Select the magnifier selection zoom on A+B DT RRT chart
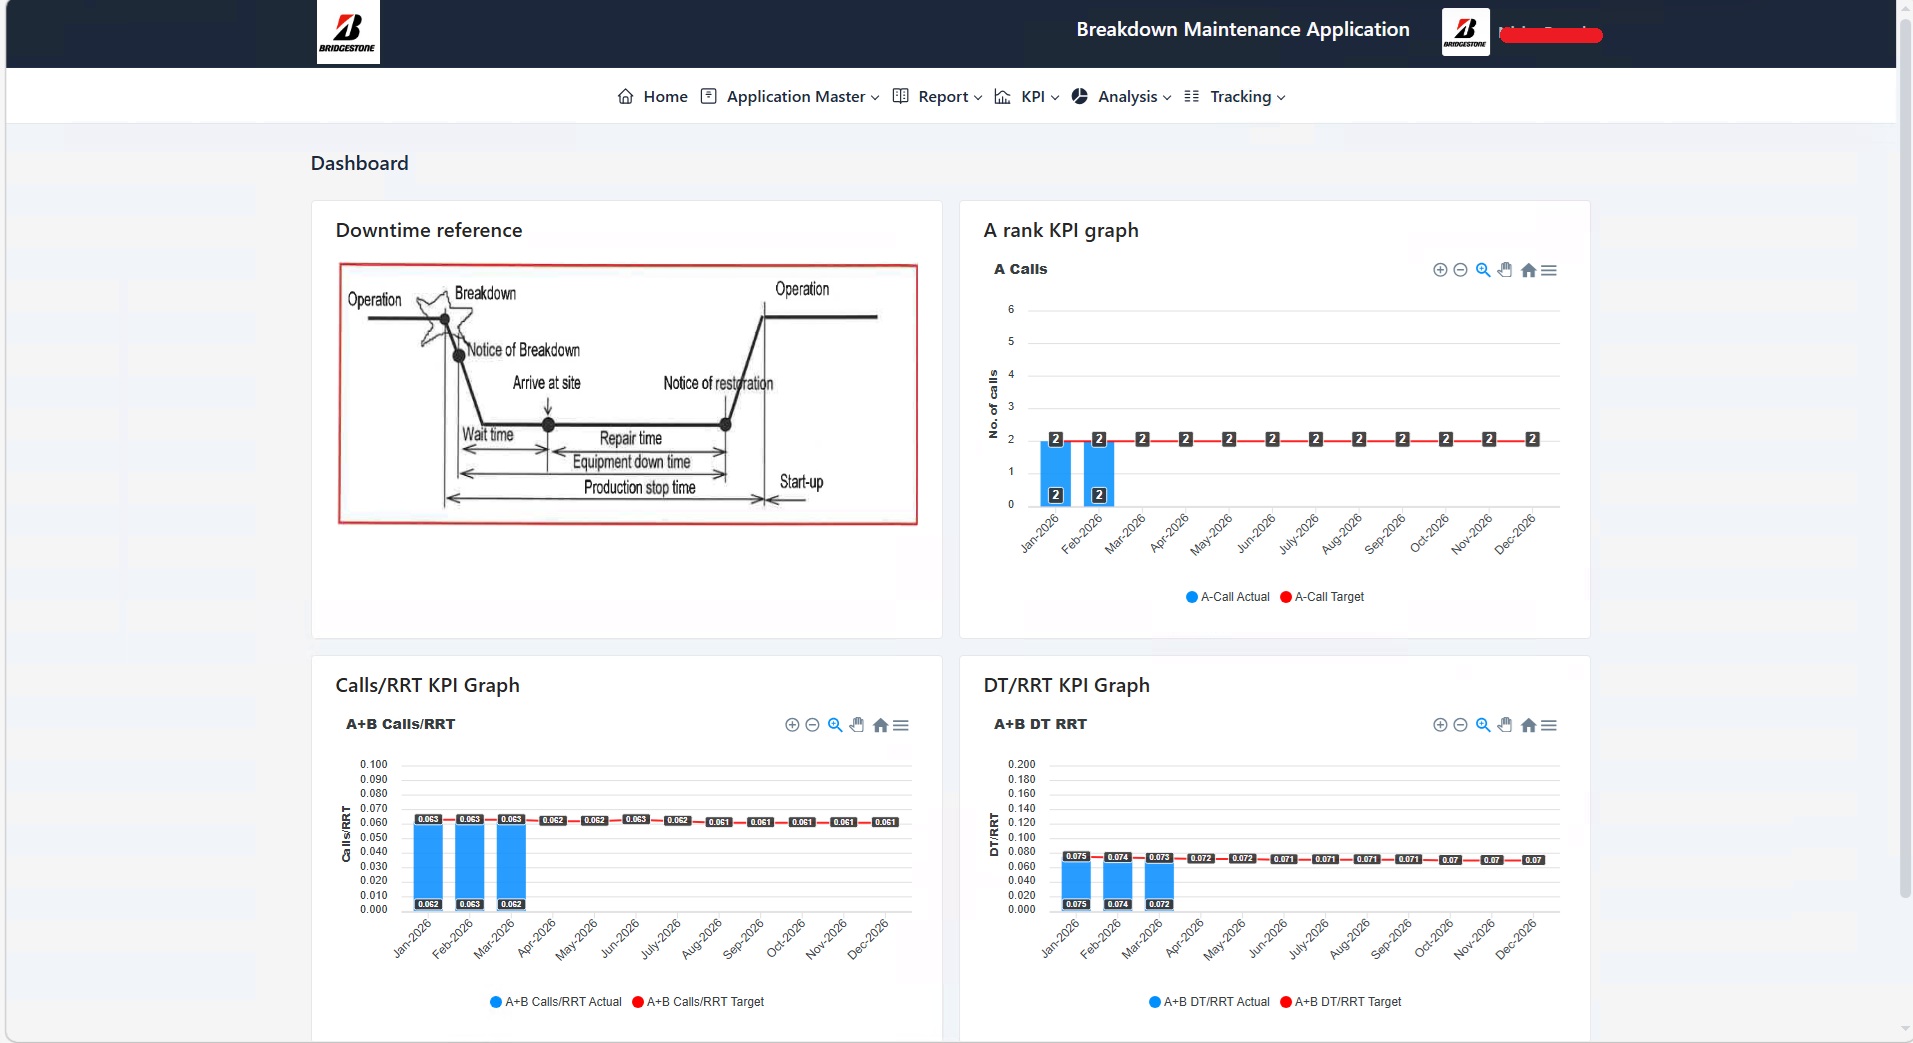Image resolution: width=1913 pixels, height=1043 pixels. (1483, 725)
